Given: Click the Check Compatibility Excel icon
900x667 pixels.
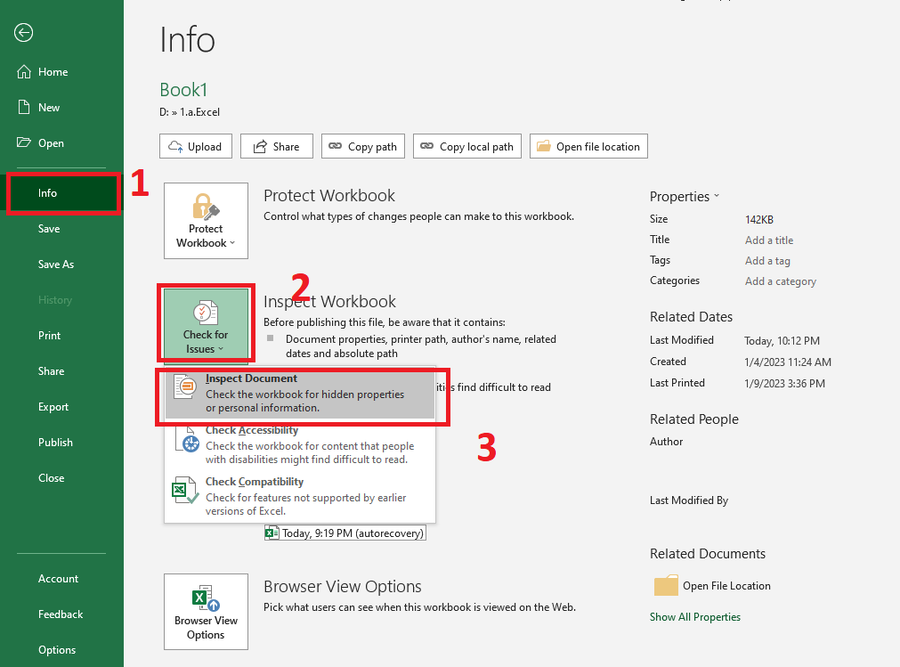Looking at the screenshot, I should (185, 490).
